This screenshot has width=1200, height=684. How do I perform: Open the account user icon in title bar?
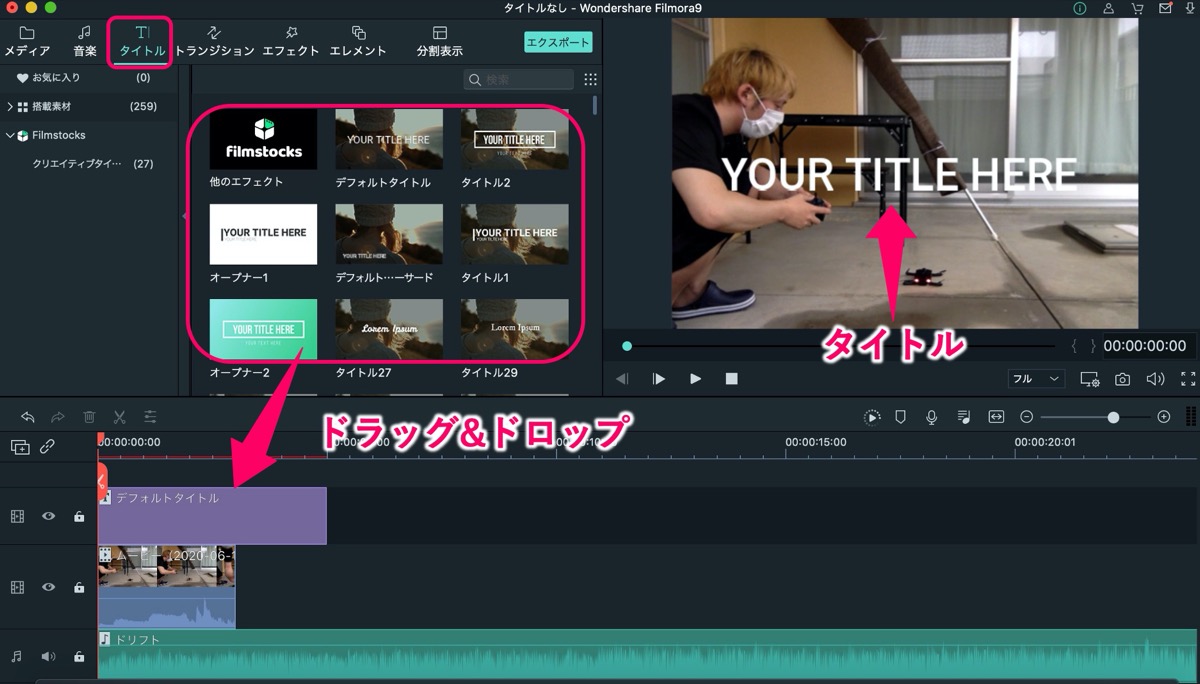(1108, 8)
